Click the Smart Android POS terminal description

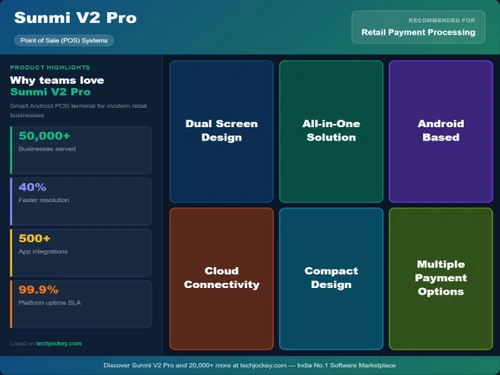pos(78,110)
